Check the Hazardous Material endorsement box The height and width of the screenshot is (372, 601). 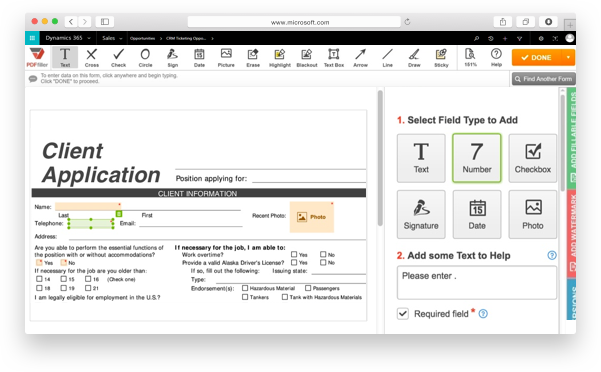pyautogui.click(x=245, y=288)
